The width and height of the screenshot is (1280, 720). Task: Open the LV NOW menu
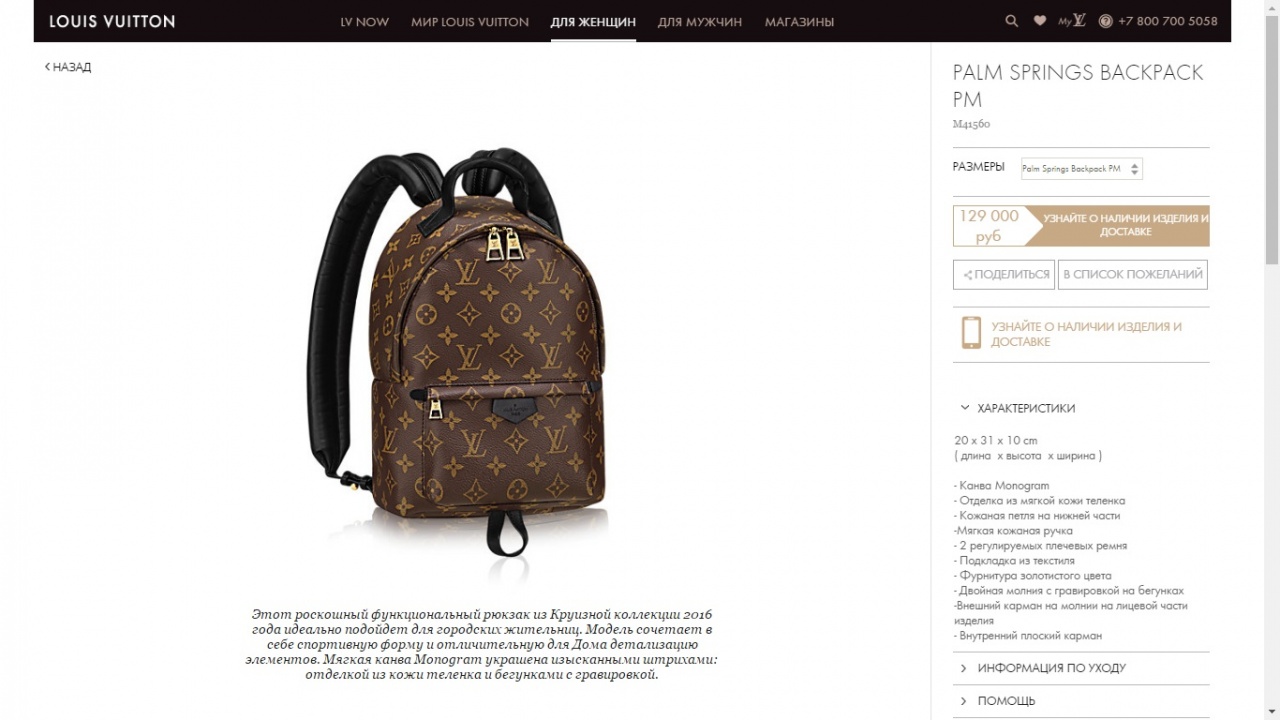coord(365,21)
